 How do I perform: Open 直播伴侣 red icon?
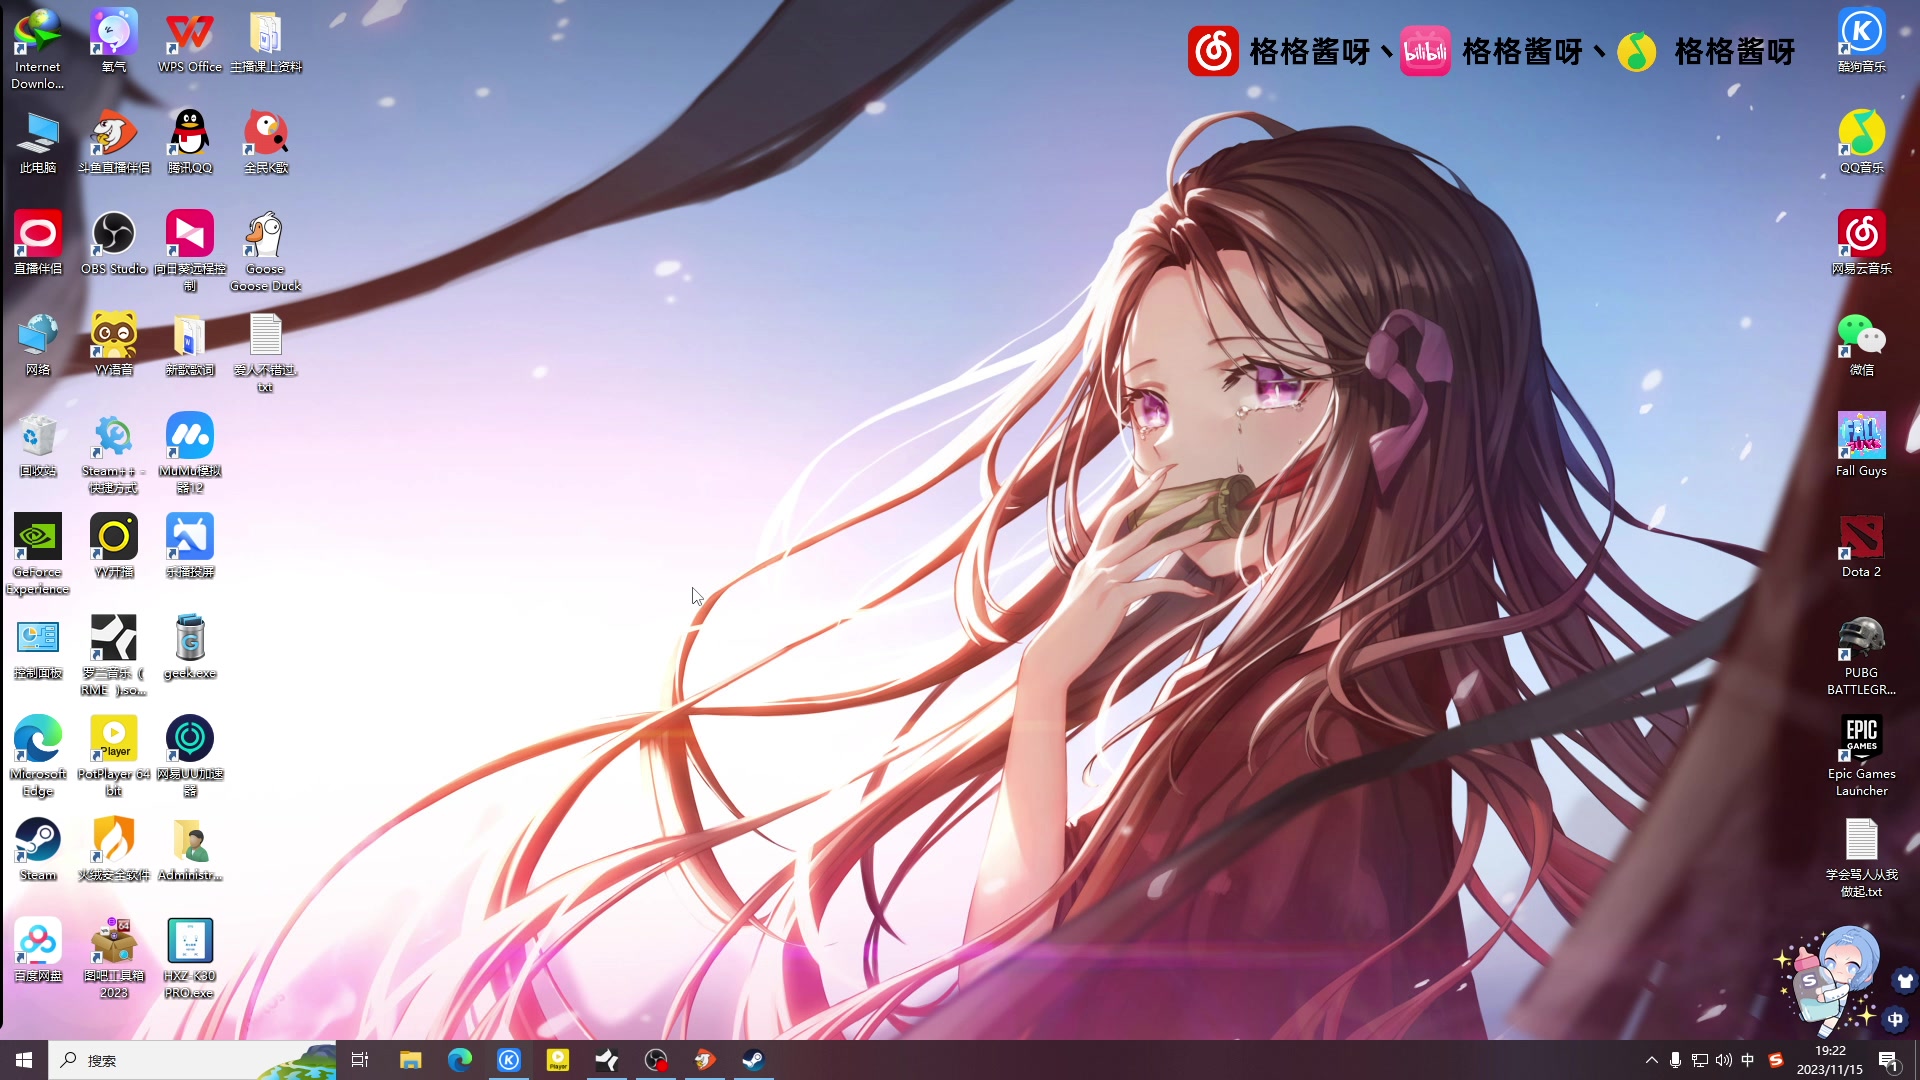38,242
